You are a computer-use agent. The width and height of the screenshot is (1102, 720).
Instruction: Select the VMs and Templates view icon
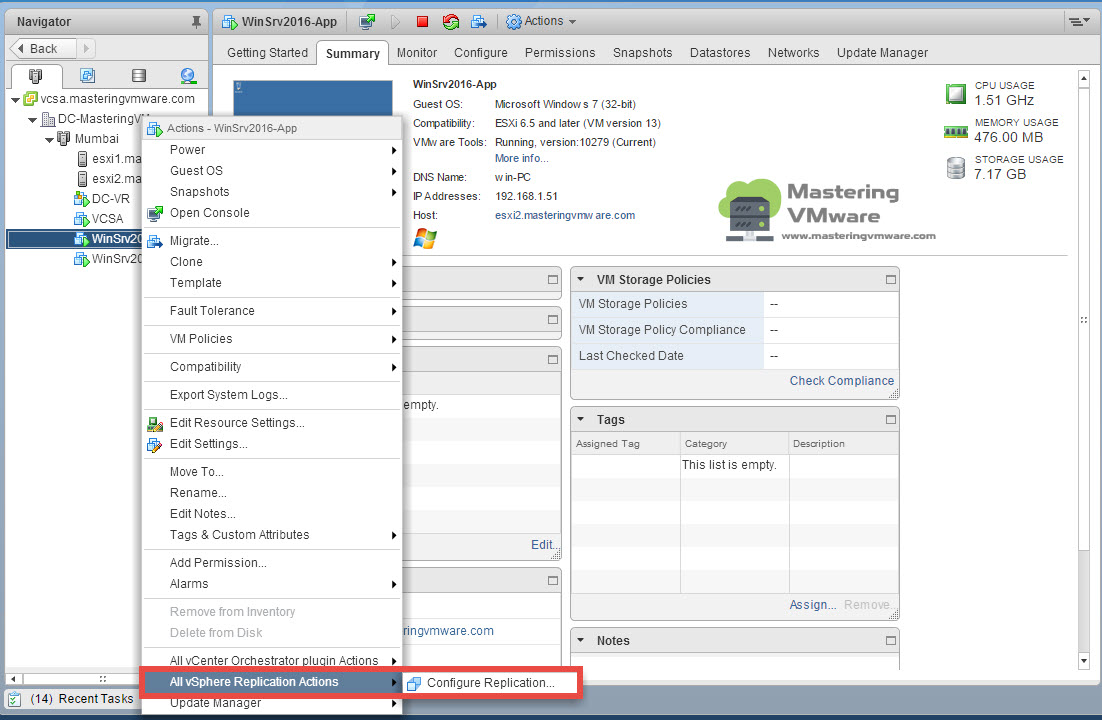point(87,76)
